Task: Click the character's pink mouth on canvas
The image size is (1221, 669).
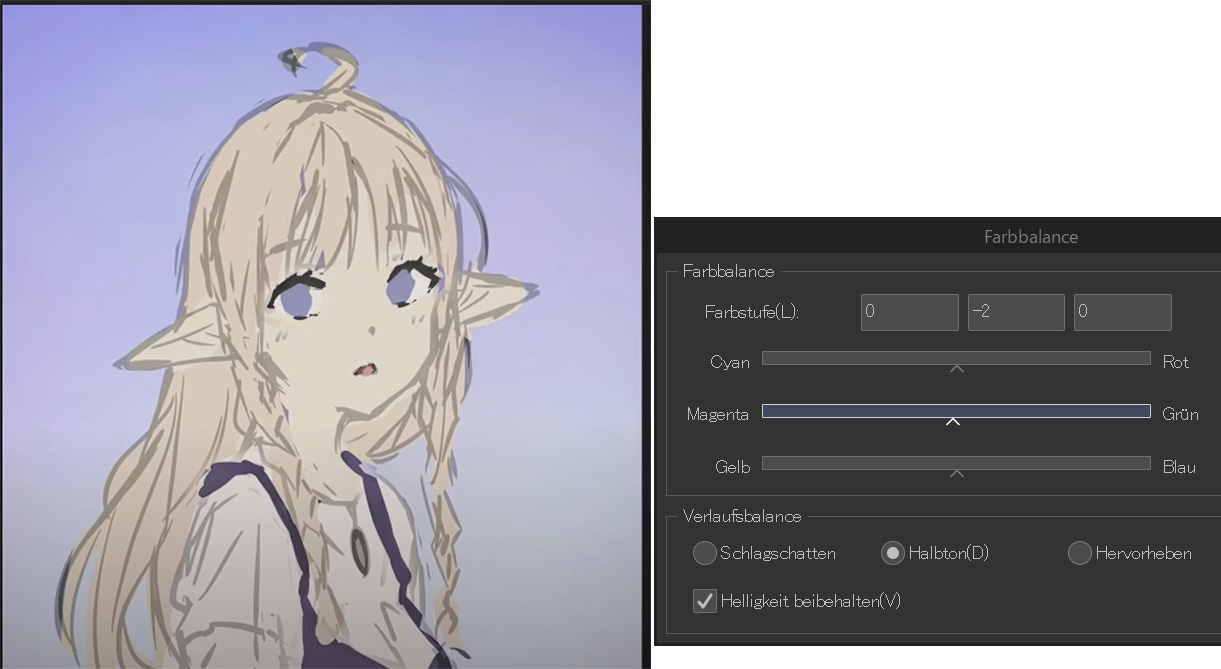Action: [x=364, y=370]
